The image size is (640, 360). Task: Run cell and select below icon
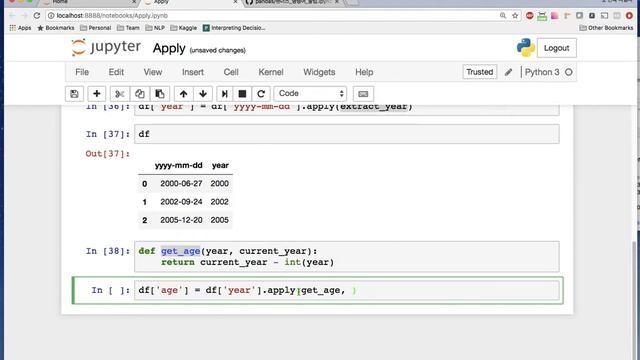(x=224, y=94)
